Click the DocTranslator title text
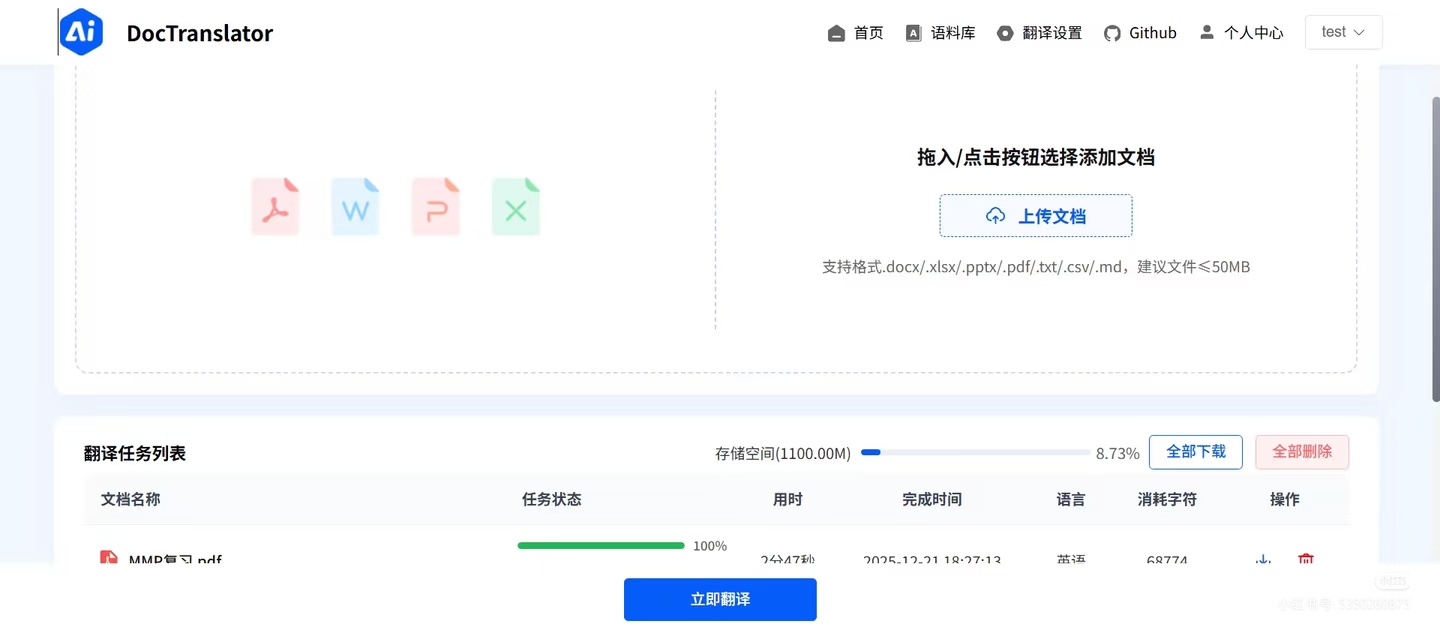This screenshot has height=636, width=1440. [x=200, y=33]
